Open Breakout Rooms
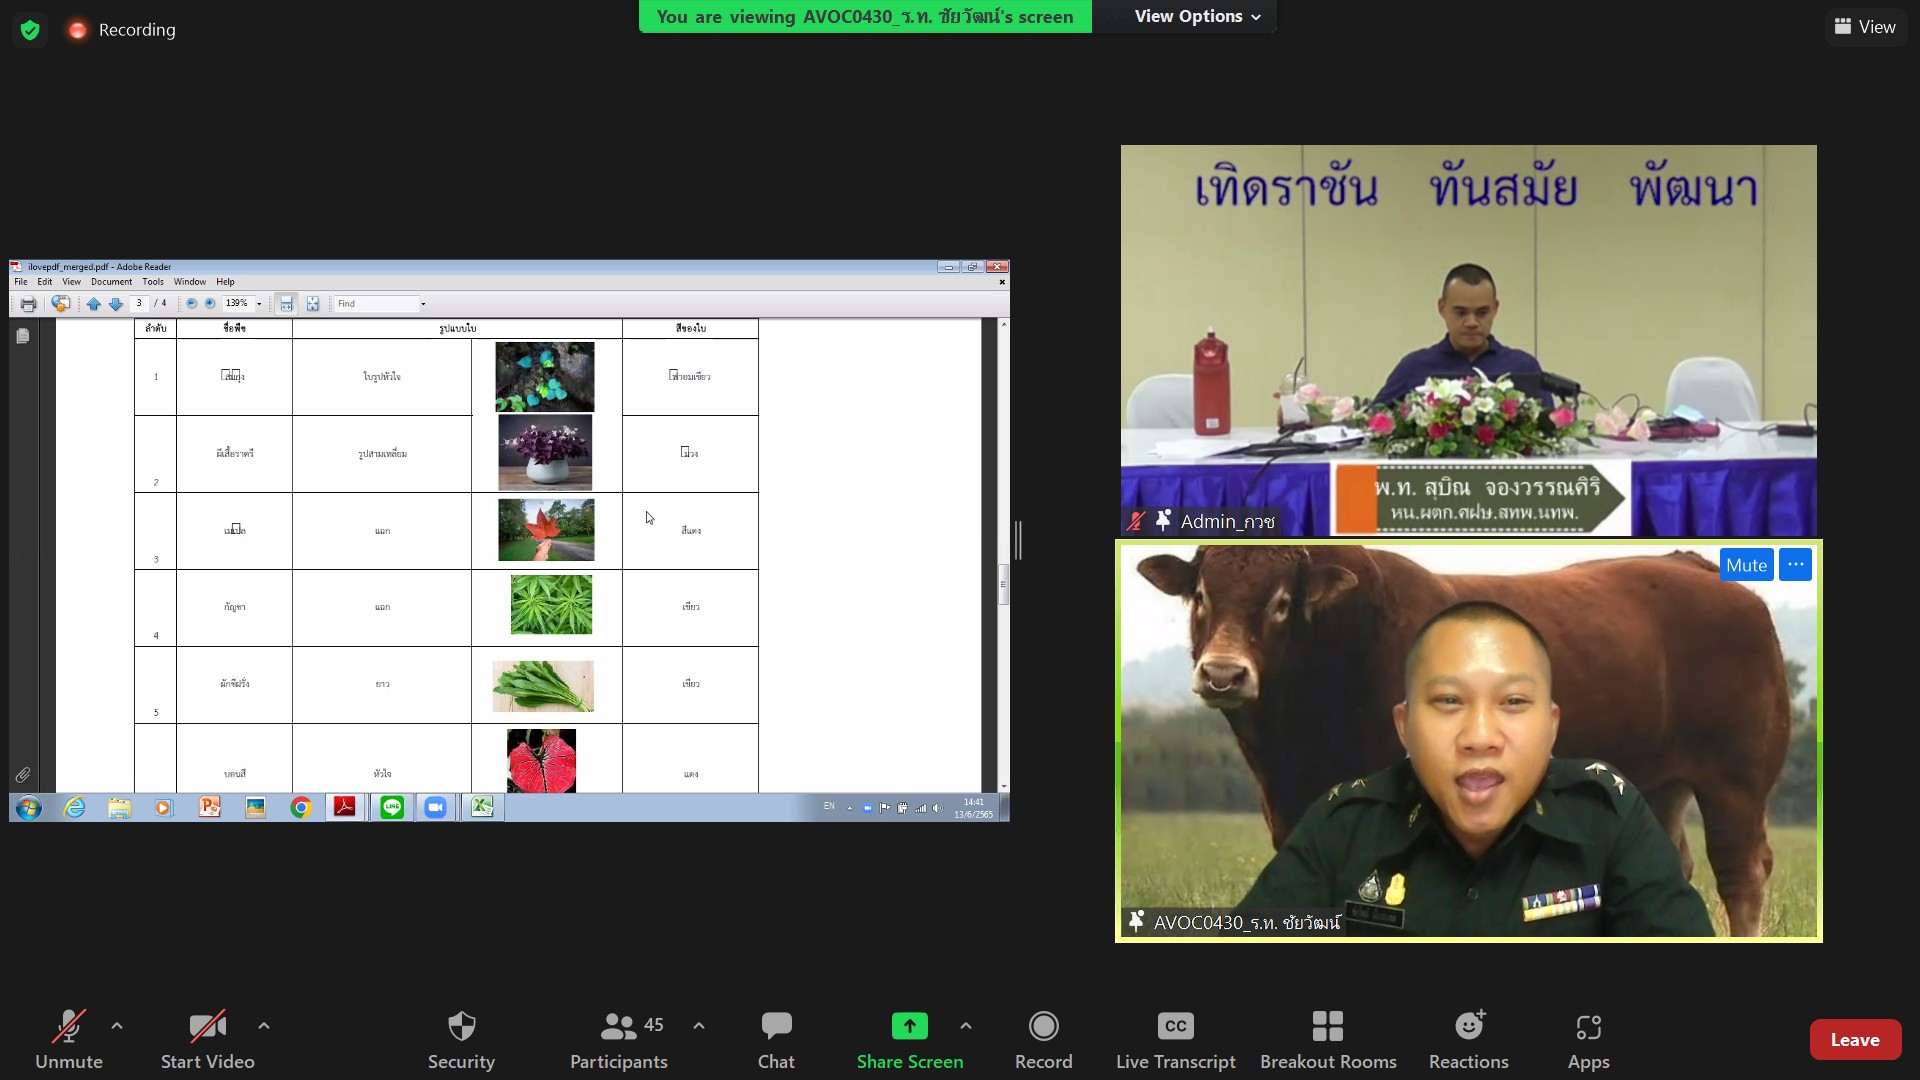Image resolution: width=1920 pixels, height=1080 pixels. click(1328, 1040)
